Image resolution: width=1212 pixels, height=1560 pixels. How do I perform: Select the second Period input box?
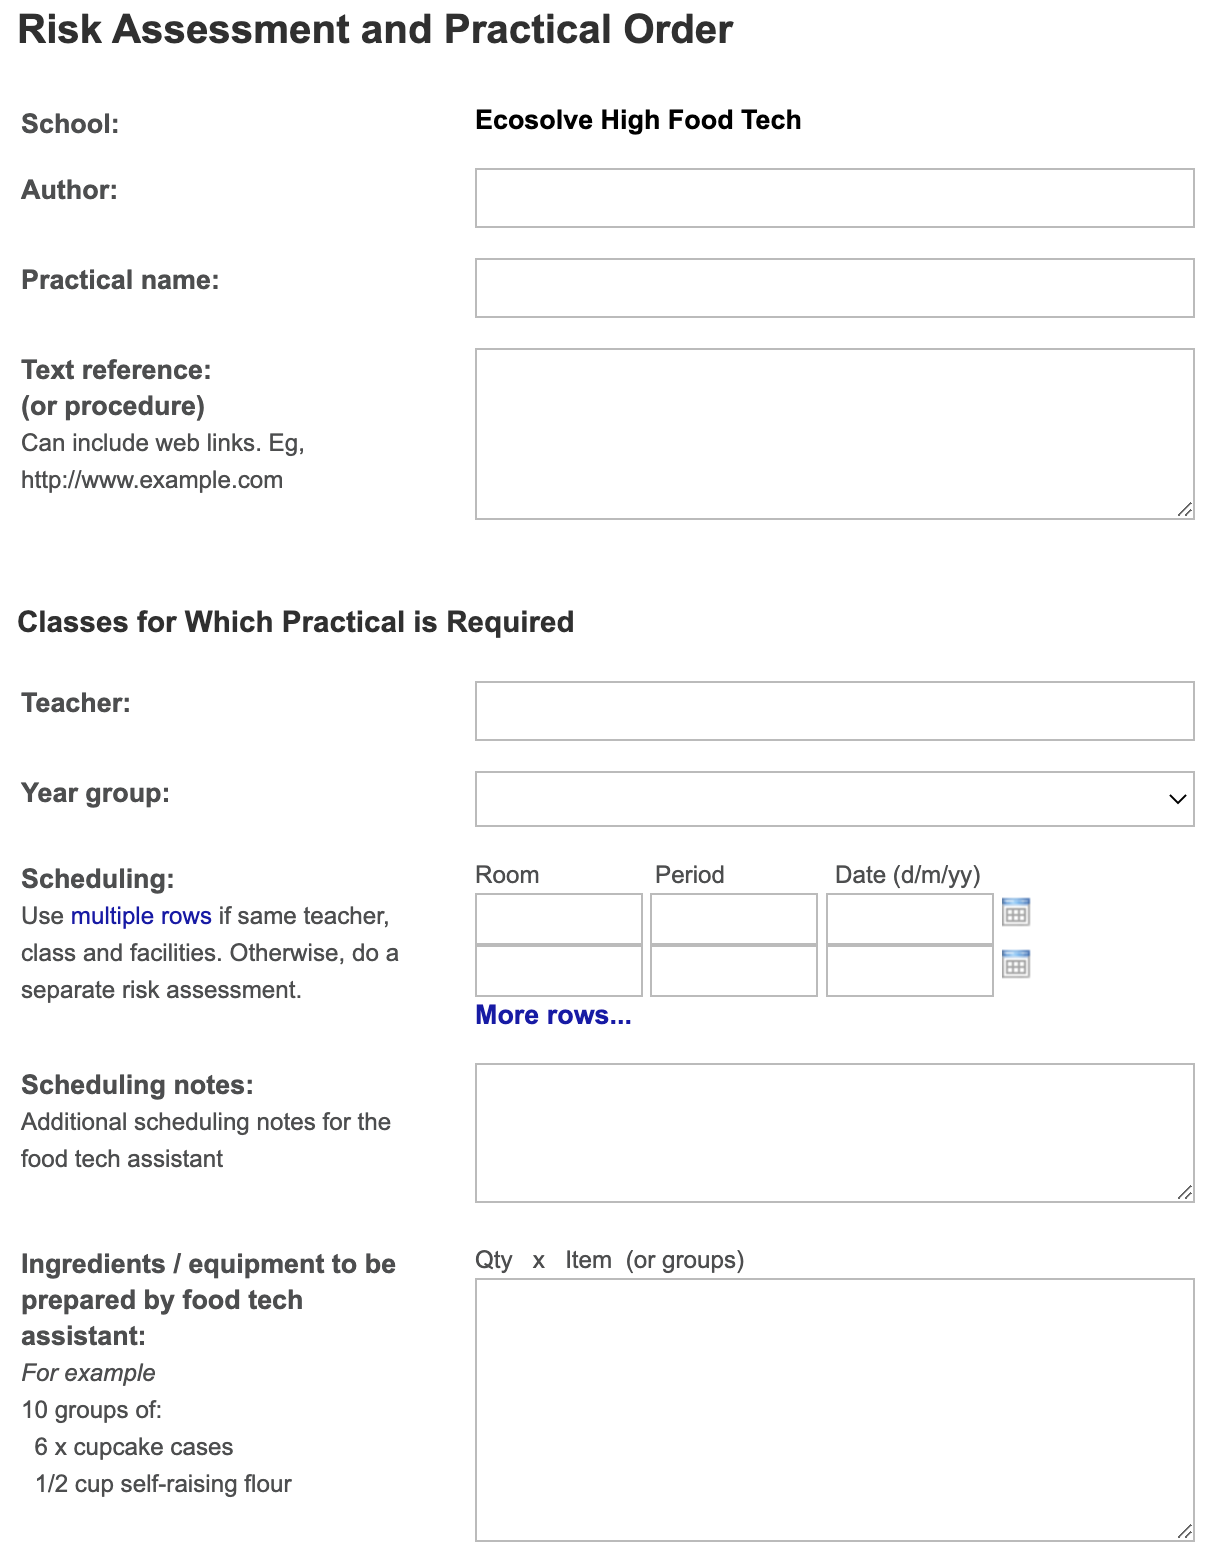point(733,971)
